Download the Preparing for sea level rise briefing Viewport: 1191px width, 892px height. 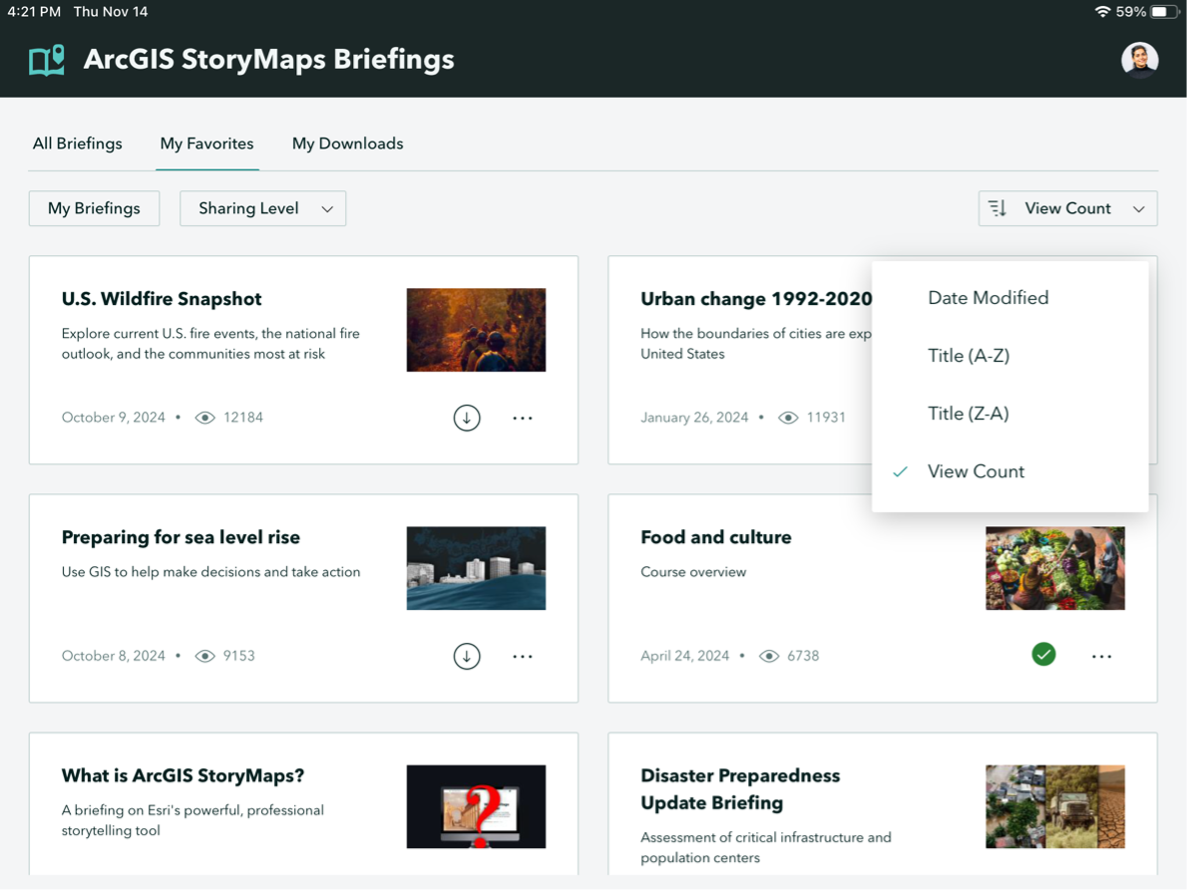(x=466, y=656)
